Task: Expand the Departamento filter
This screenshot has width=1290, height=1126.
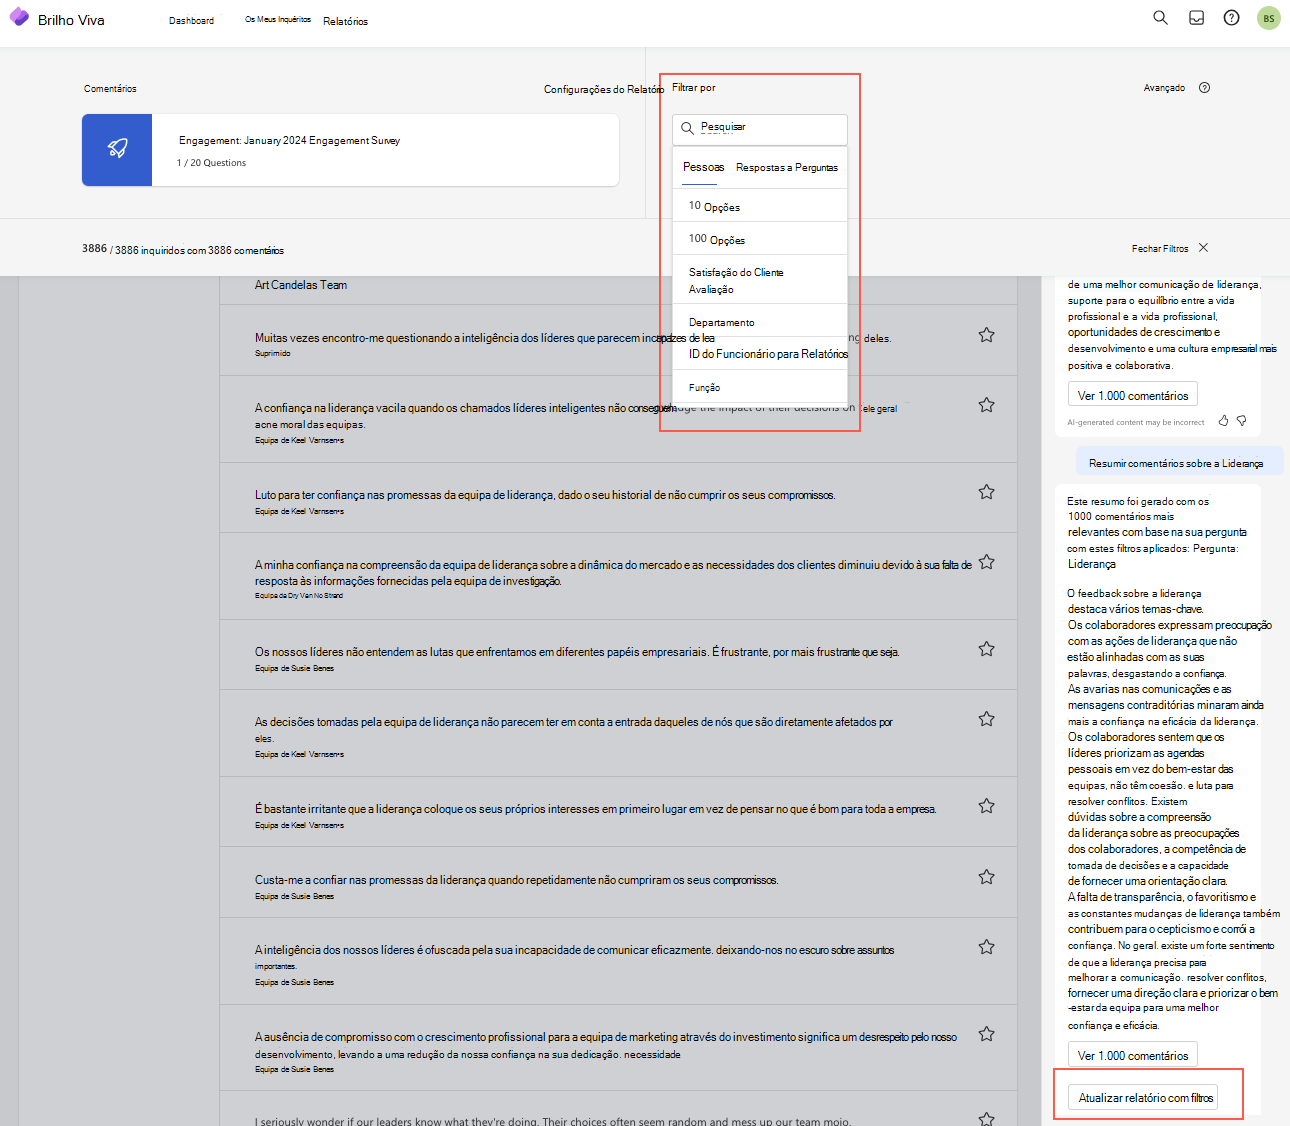Action: click(760, 322)
